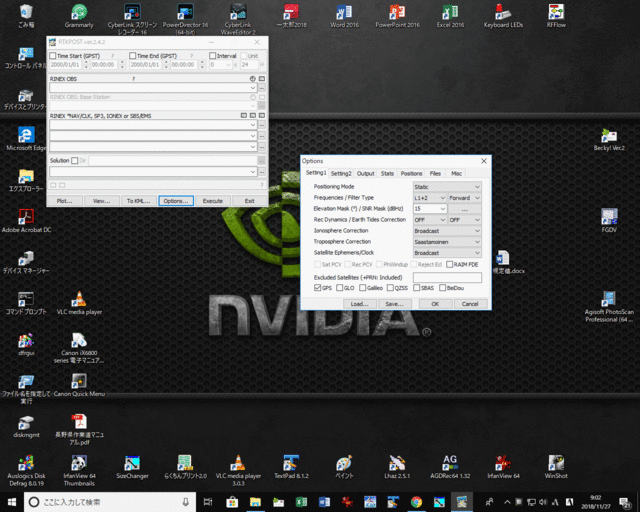The height and width of the screenshot is (512, 640).
Task: Enable the QZSS satellite checkbox
Action: [x=390, y=288]
